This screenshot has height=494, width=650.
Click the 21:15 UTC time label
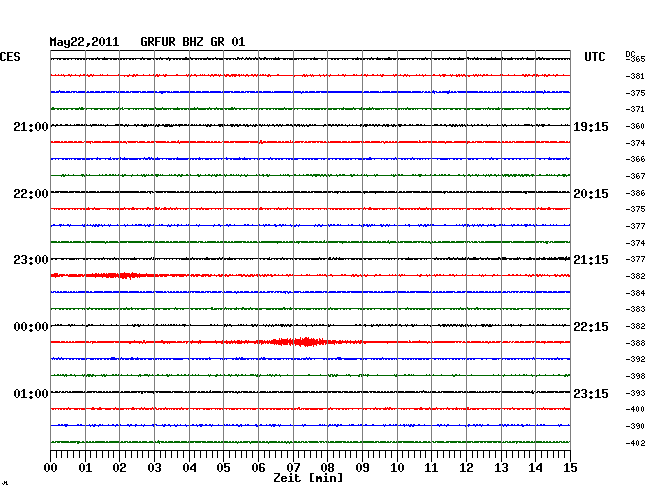coord(591,260)
